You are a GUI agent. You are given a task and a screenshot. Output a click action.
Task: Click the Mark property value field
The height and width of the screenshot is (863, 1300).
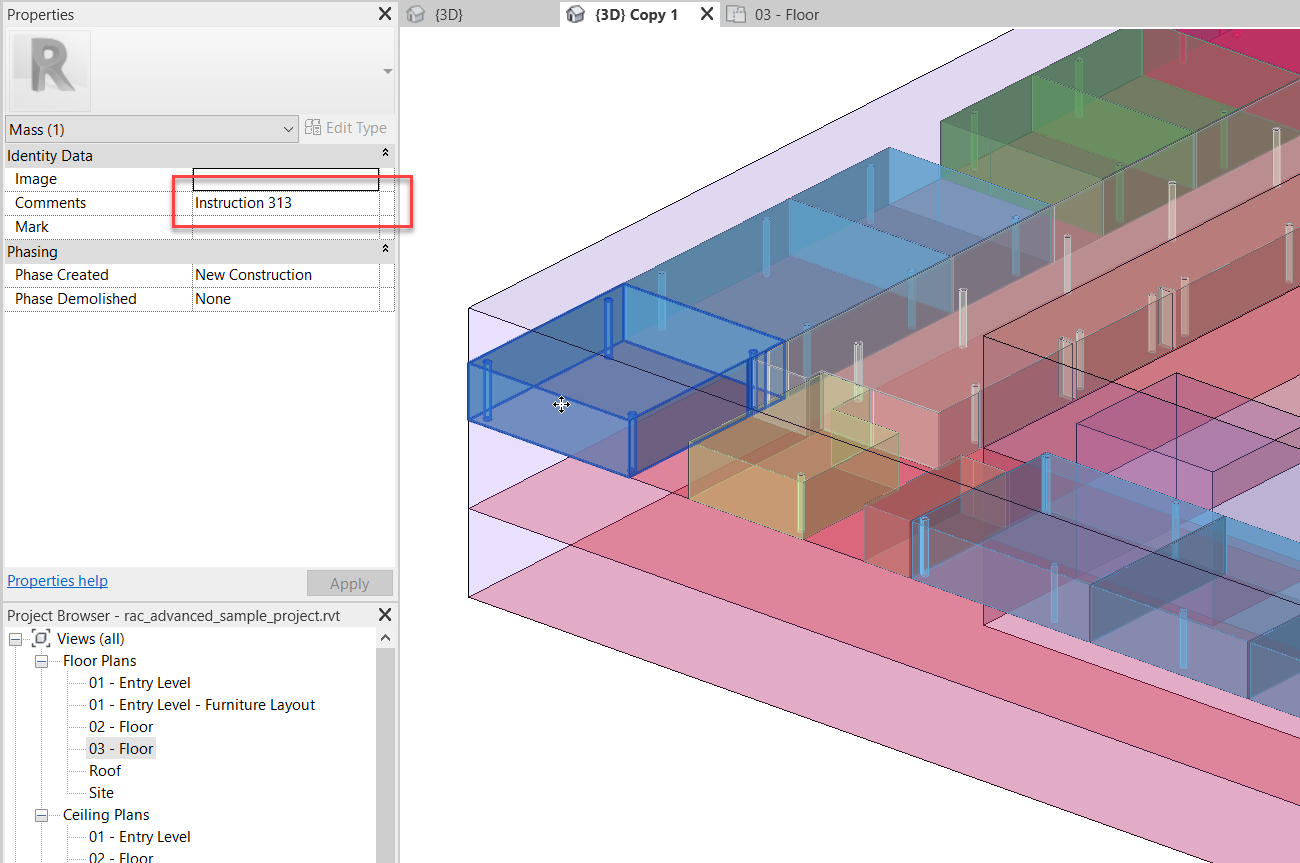point(286,227)
